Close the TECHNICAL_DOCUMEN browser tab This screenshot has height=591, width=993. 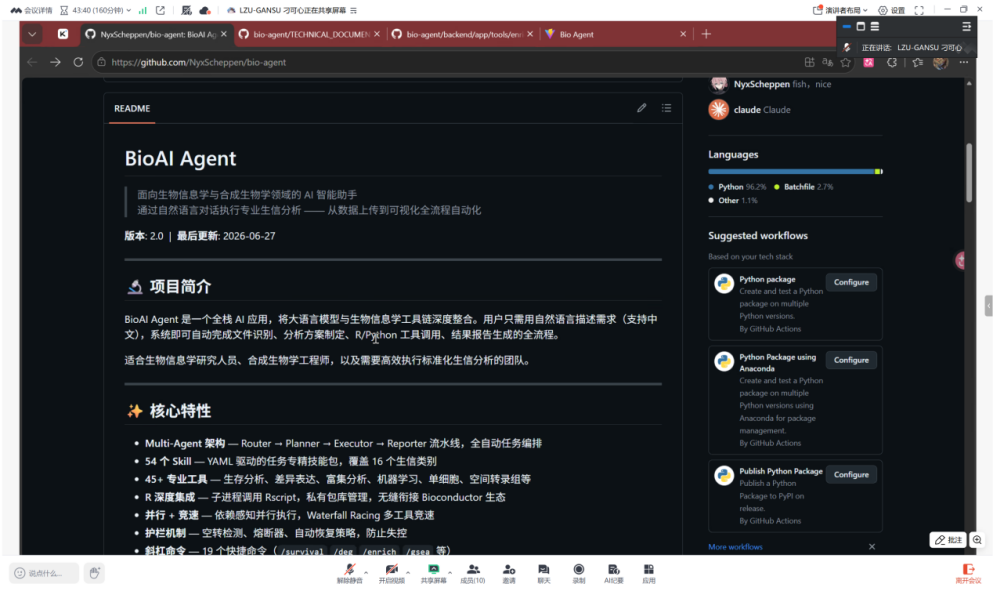click(x=377, y=34)
